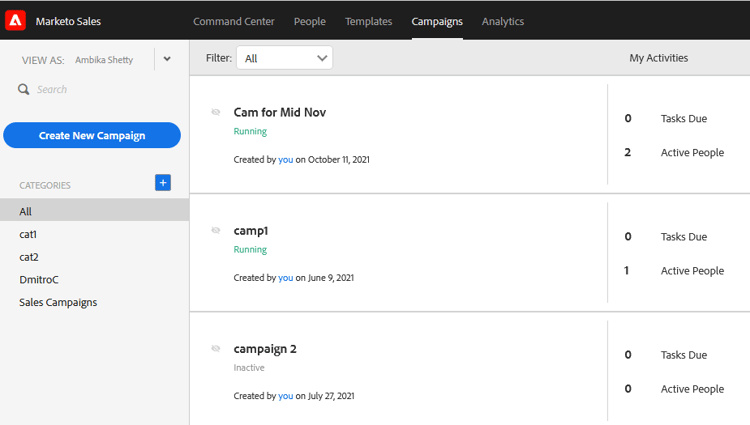Viewport: 750px width, 425px height.
Task: Go to the Templates tab
Action: pyautogui.click(x=368, y=21)
